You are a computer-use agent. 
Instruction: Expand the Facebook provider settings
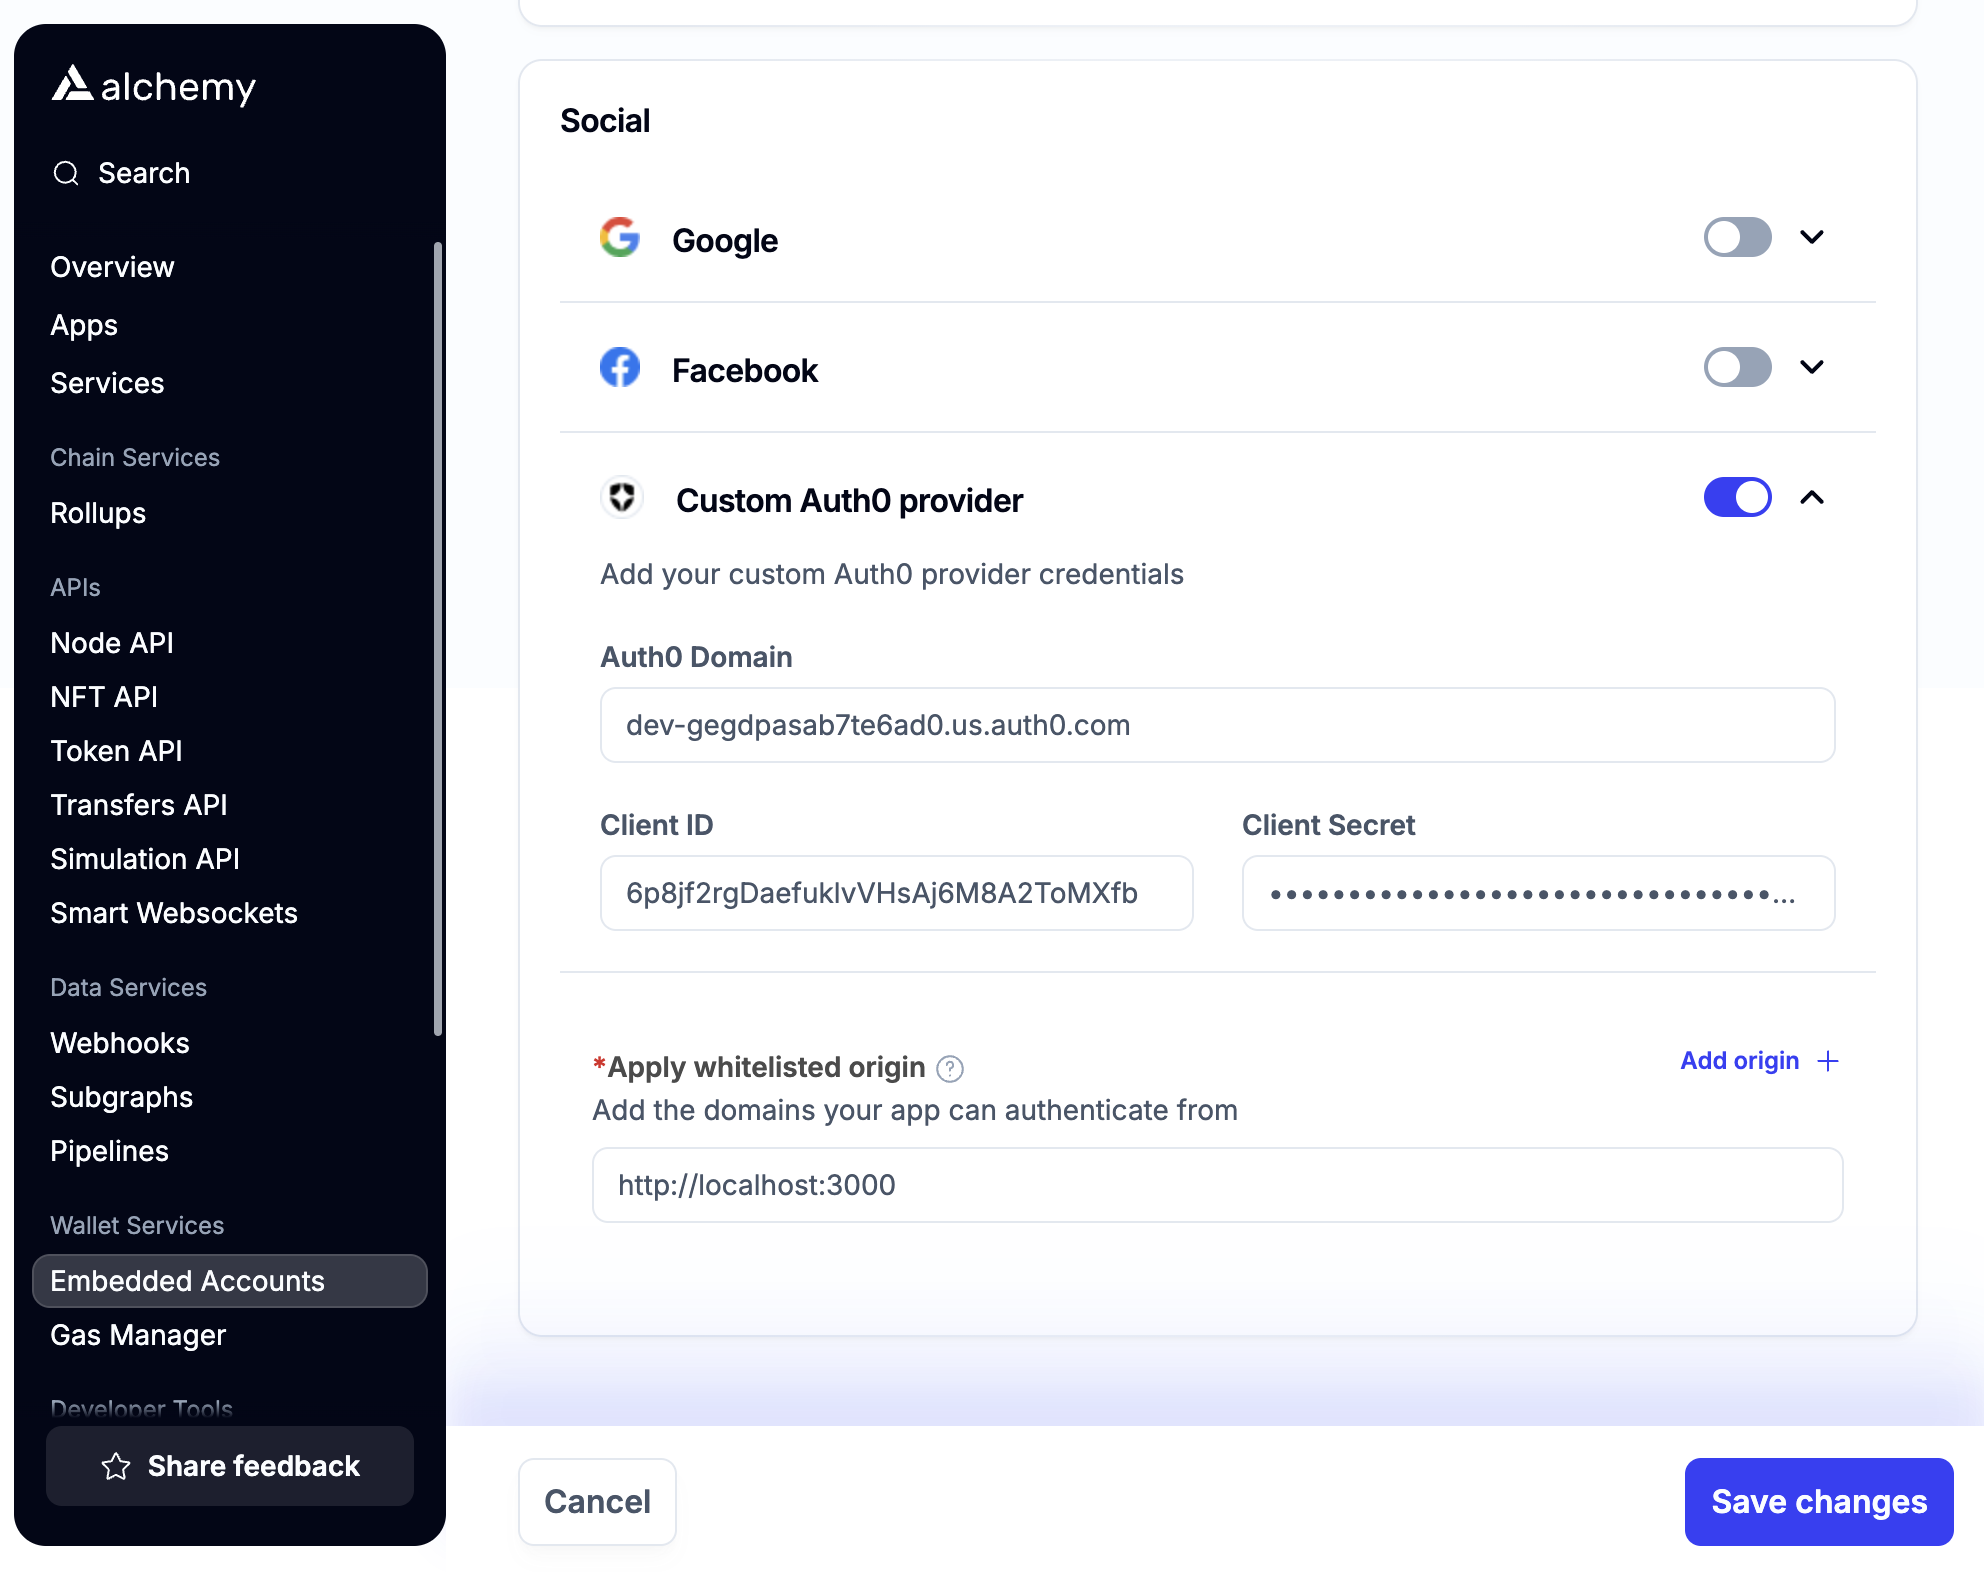pyautogui.click(x=1812, y=368)
